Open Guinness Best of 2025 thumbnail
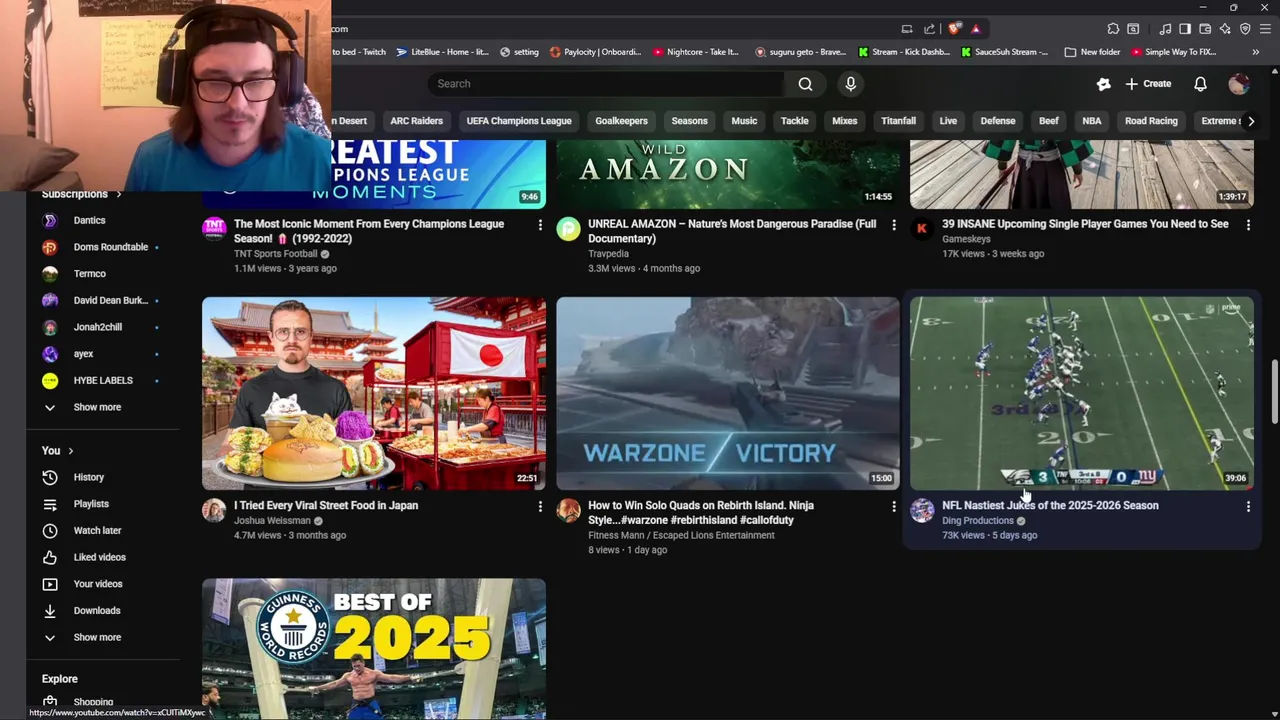This screenshot has height=720, width=1280. pyautogui.click(x=374, y=649)
